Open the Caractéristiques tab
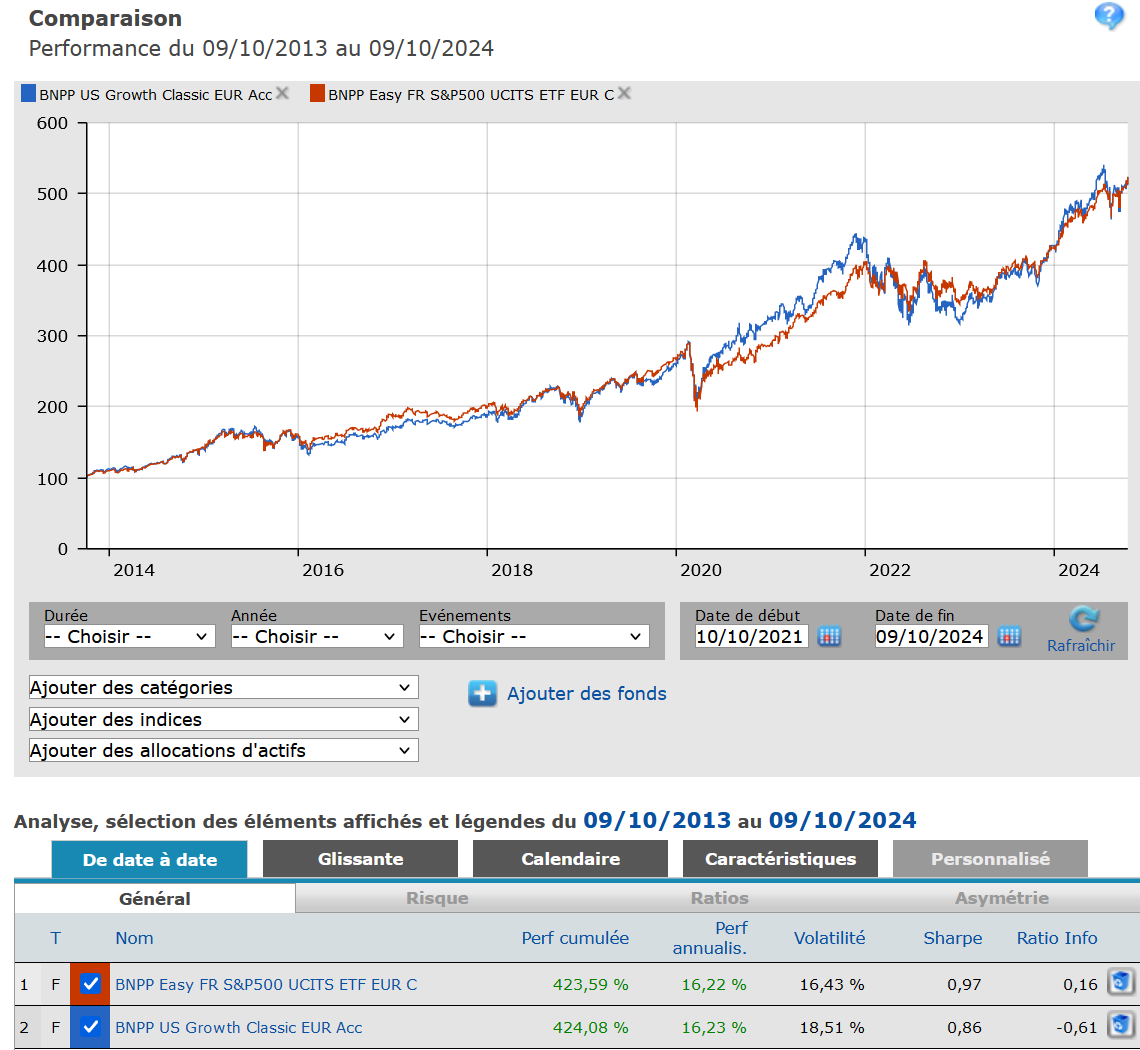The height and width of the screenshot is (1050, 1140). tap(780, 859)
